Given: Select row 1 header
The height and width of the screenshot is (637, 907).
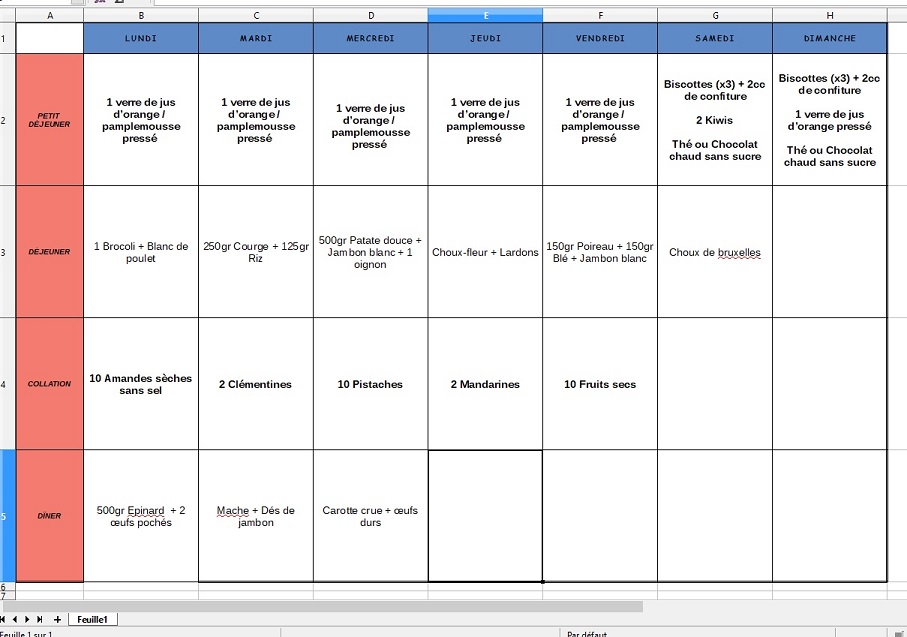Looking at the screenshot, I should click(8, 38).
